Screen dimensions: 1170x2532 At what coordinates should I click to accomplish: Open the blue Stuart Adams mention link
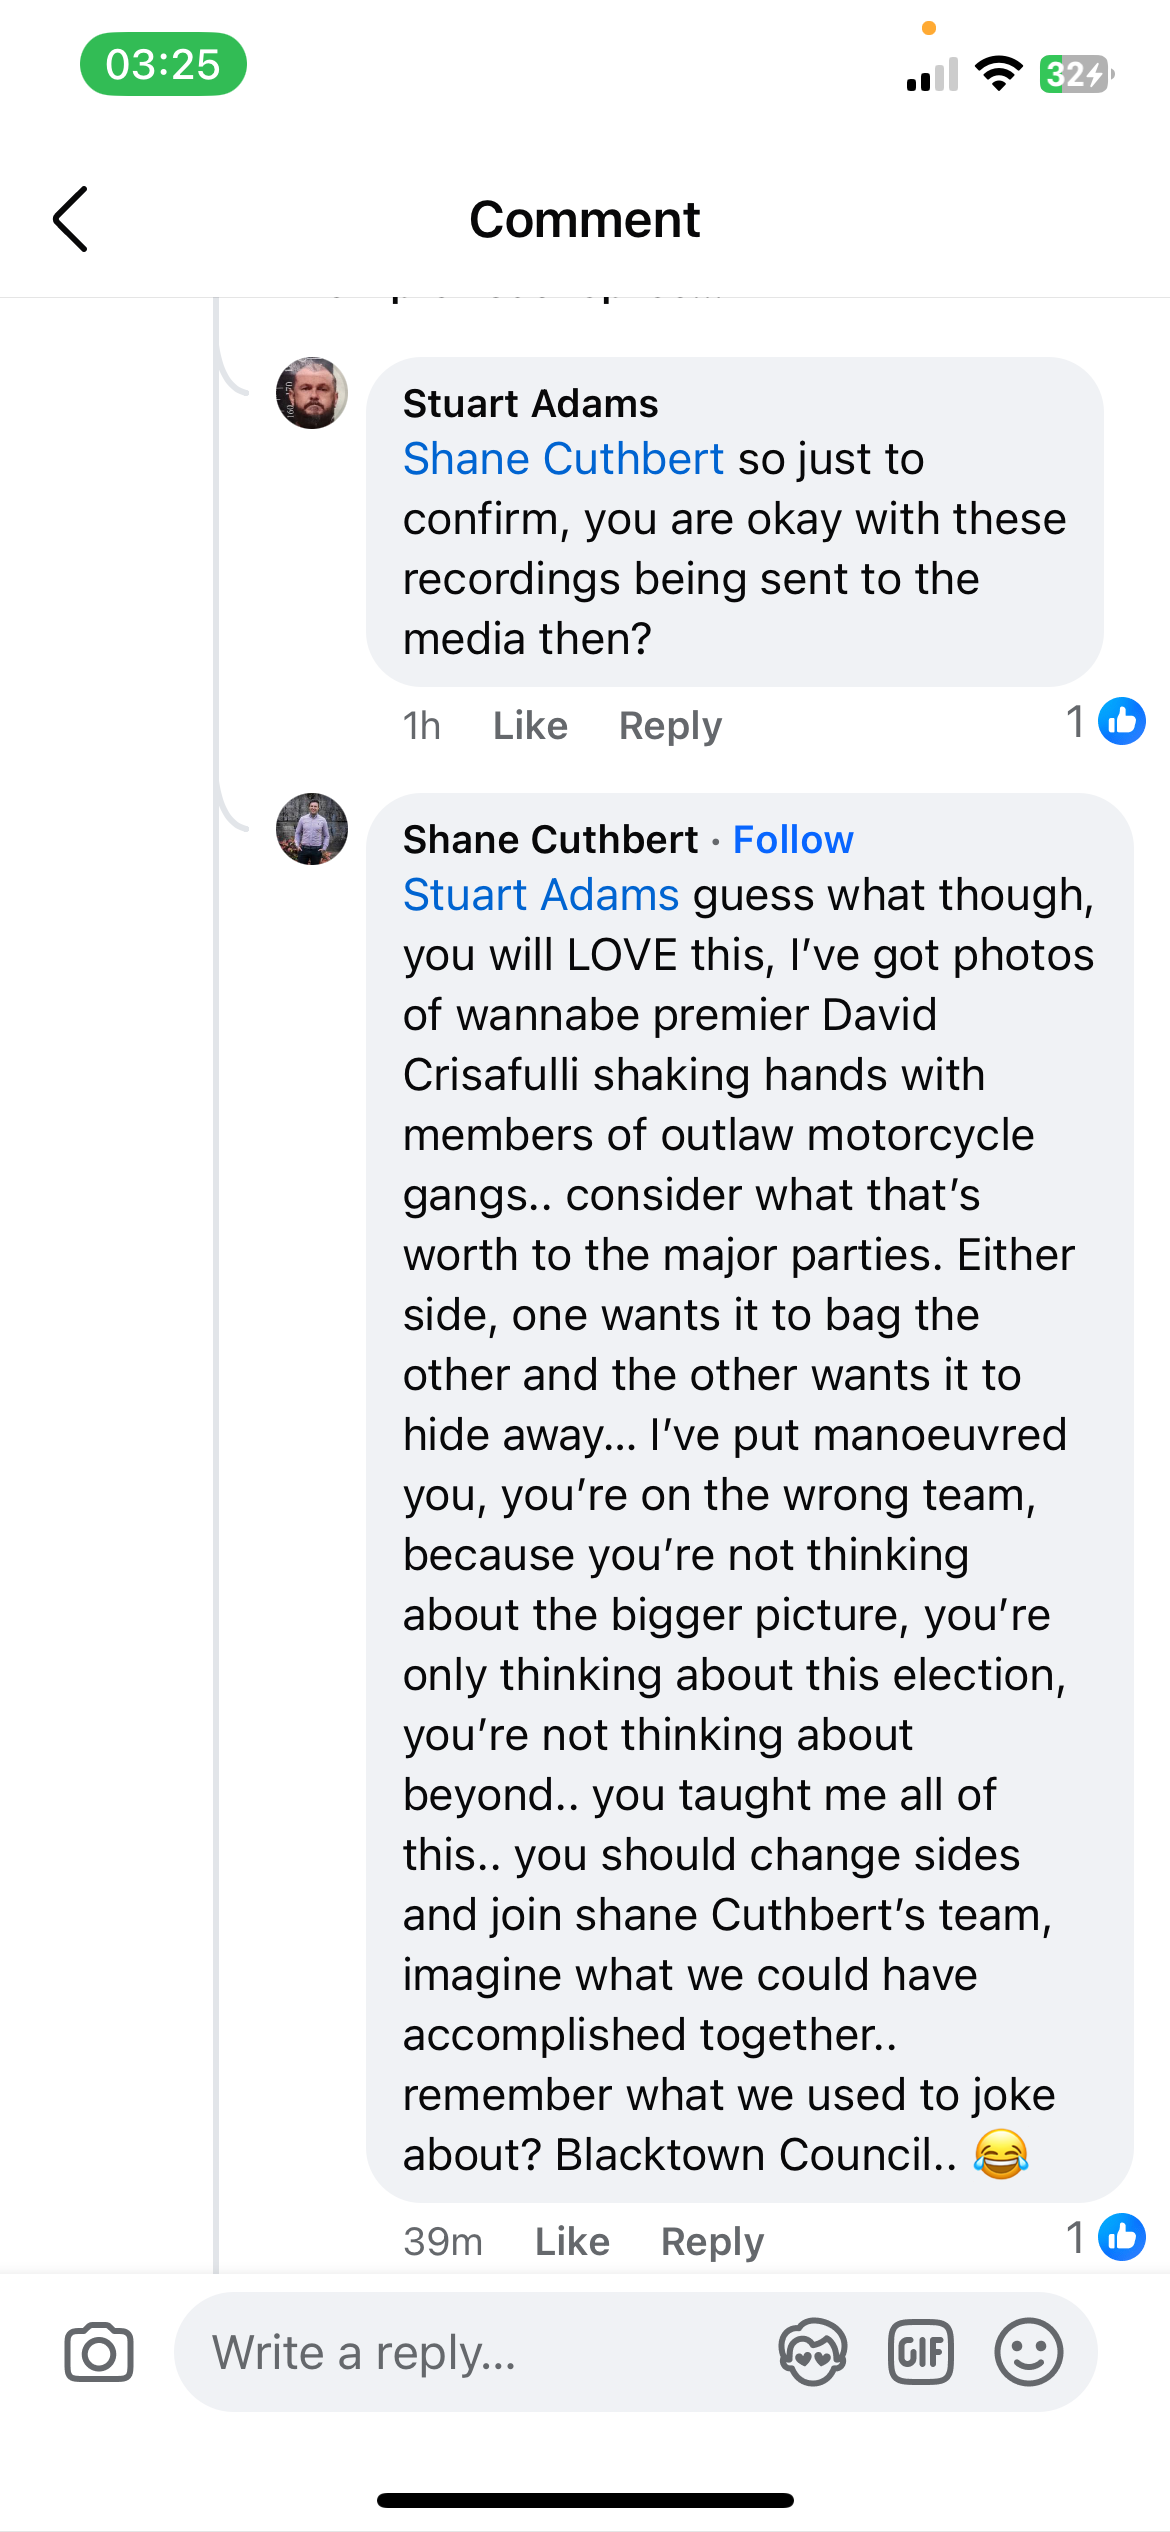pos(541,894)
